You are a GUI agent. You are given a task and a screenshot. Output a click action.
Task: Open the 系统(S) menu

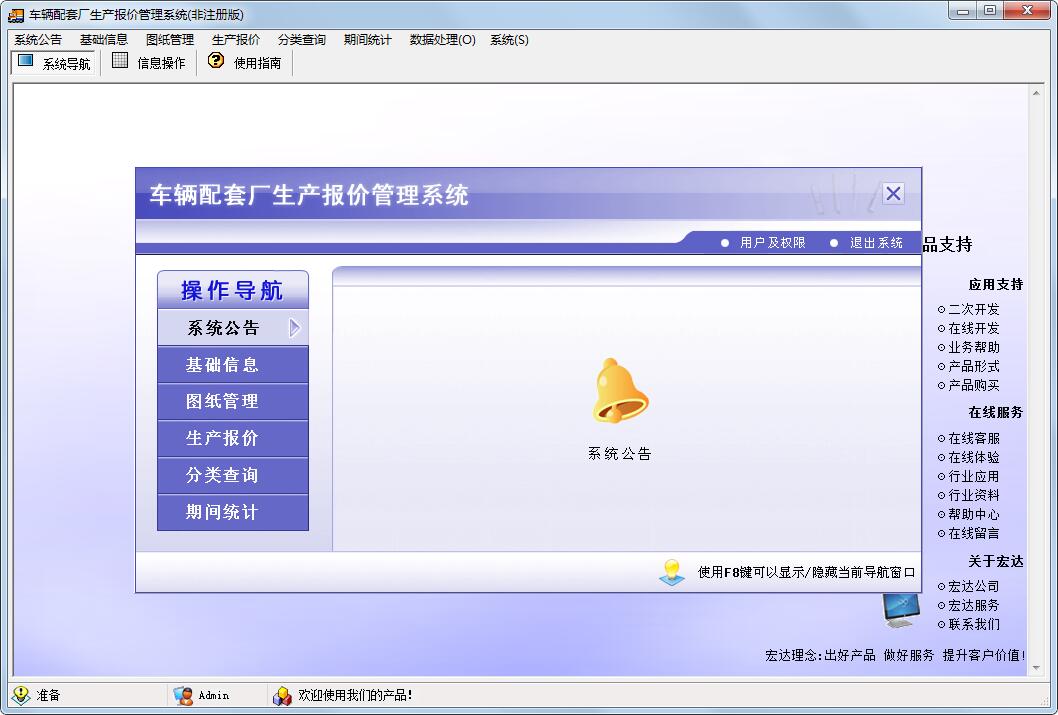pos(509,40)
